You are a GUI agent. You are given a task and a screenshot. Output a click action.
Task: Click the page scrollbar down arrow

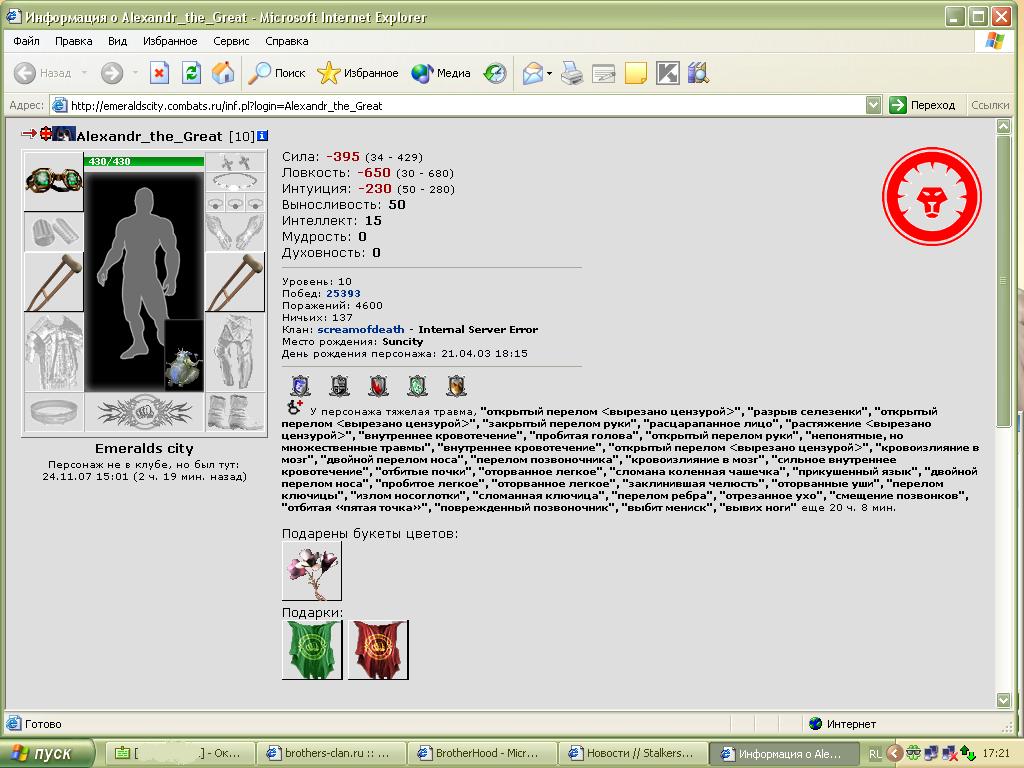(x=1004, y=700)
